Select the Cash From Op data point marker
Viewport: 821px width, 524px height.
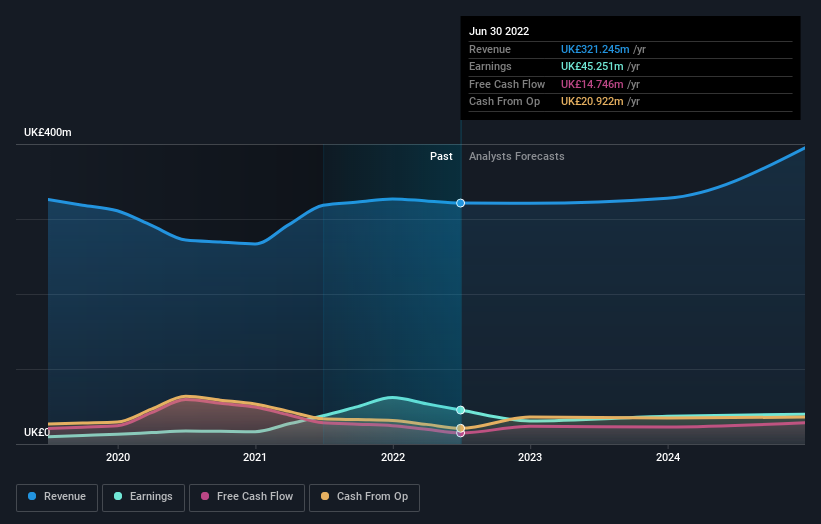460,428
